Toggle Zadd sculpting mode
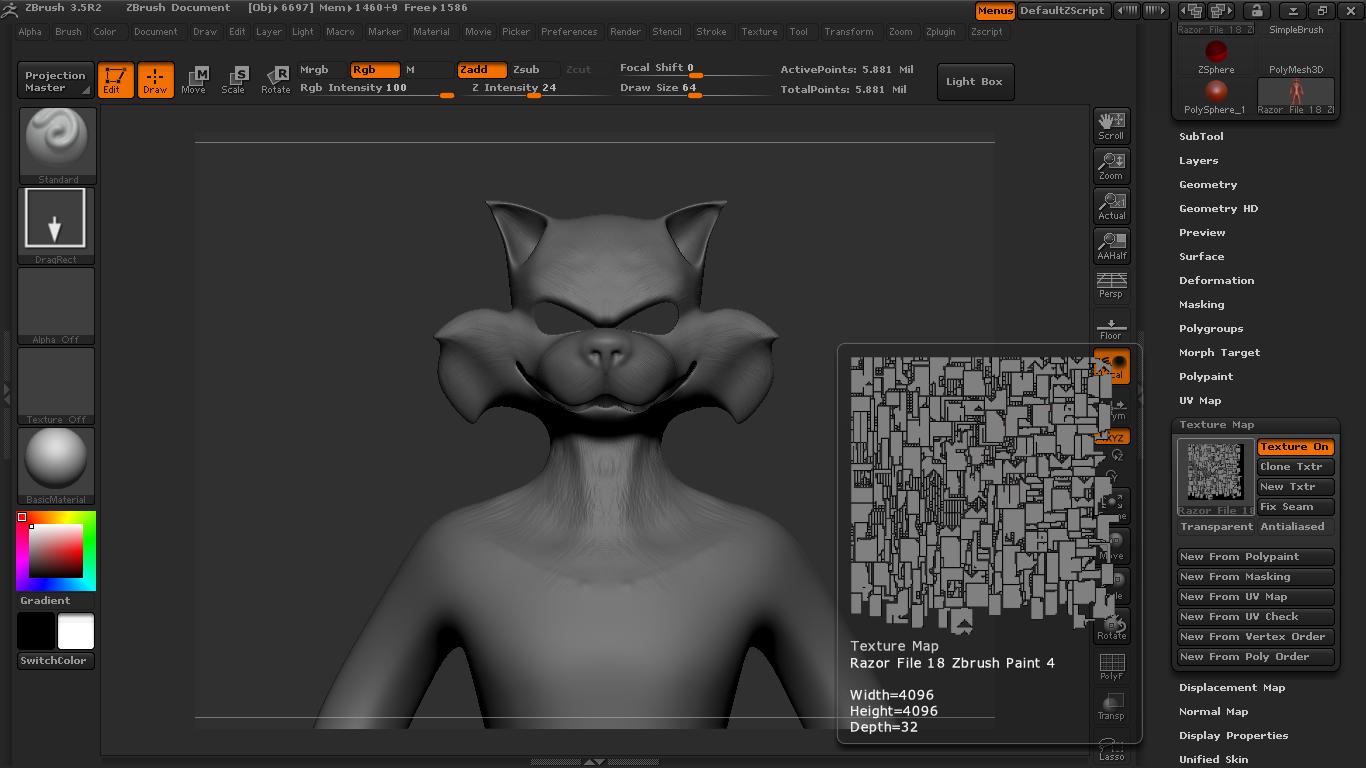The width and height of the screenshot is (1366, 768). pyautogui.click(x=481, y=70)
